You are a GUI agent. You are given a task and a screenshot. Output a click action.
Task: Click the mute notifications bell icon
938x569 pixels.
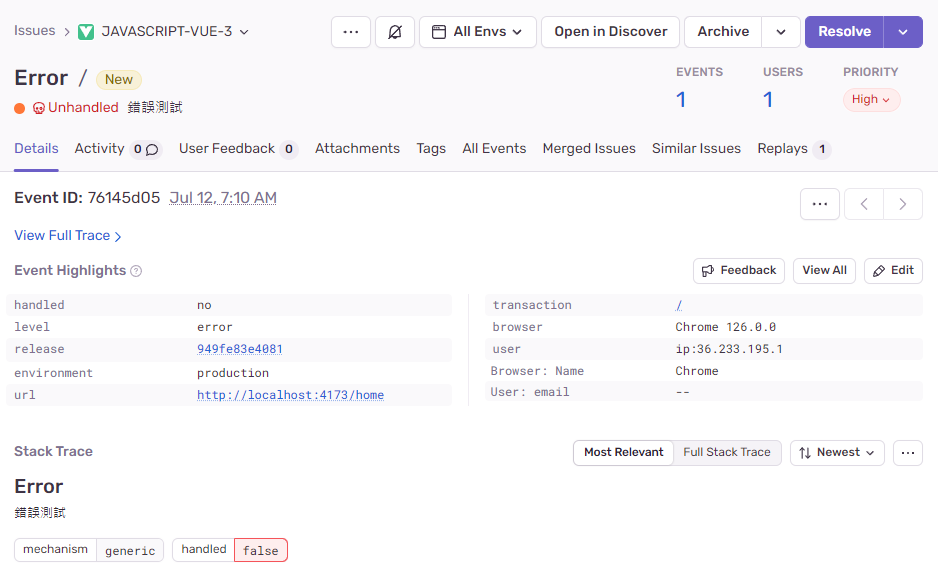(394, 32)
